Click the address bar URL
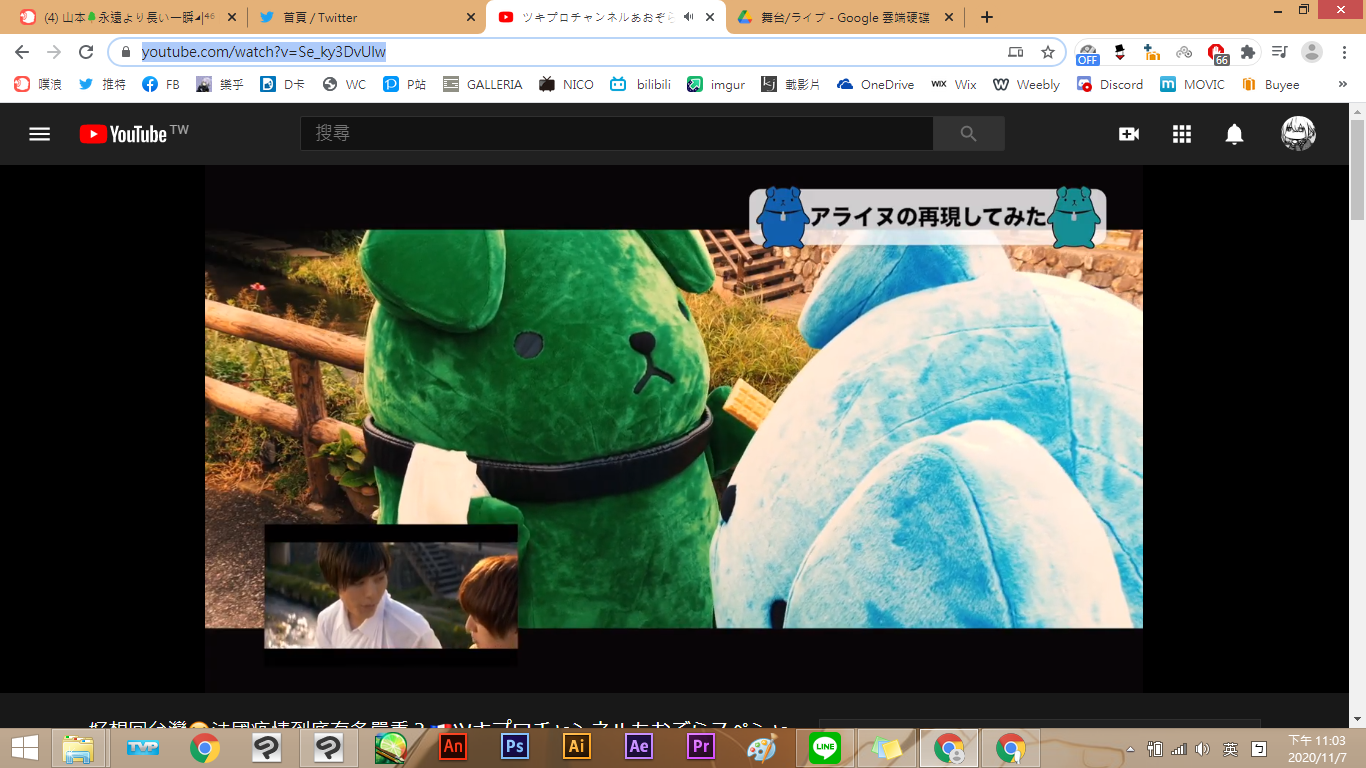The height and width of the screenshot is (768, 1366). [x=264, y=52]
